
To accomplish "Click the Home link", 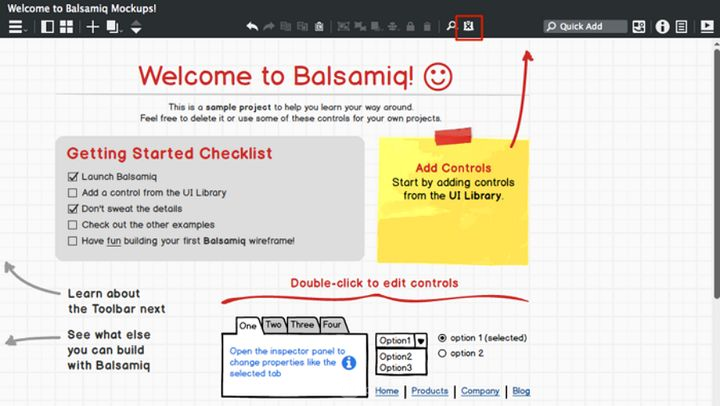I will (x=387, y=391).
